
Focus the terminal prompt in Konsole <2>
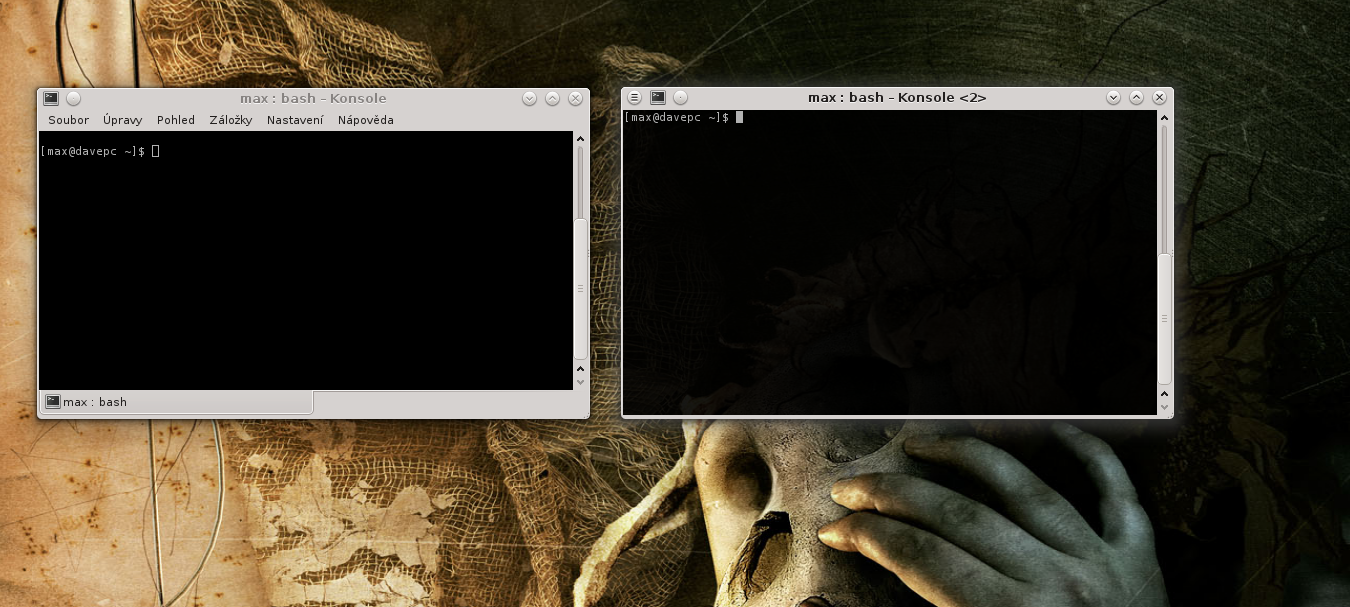[x=683, y=118]
